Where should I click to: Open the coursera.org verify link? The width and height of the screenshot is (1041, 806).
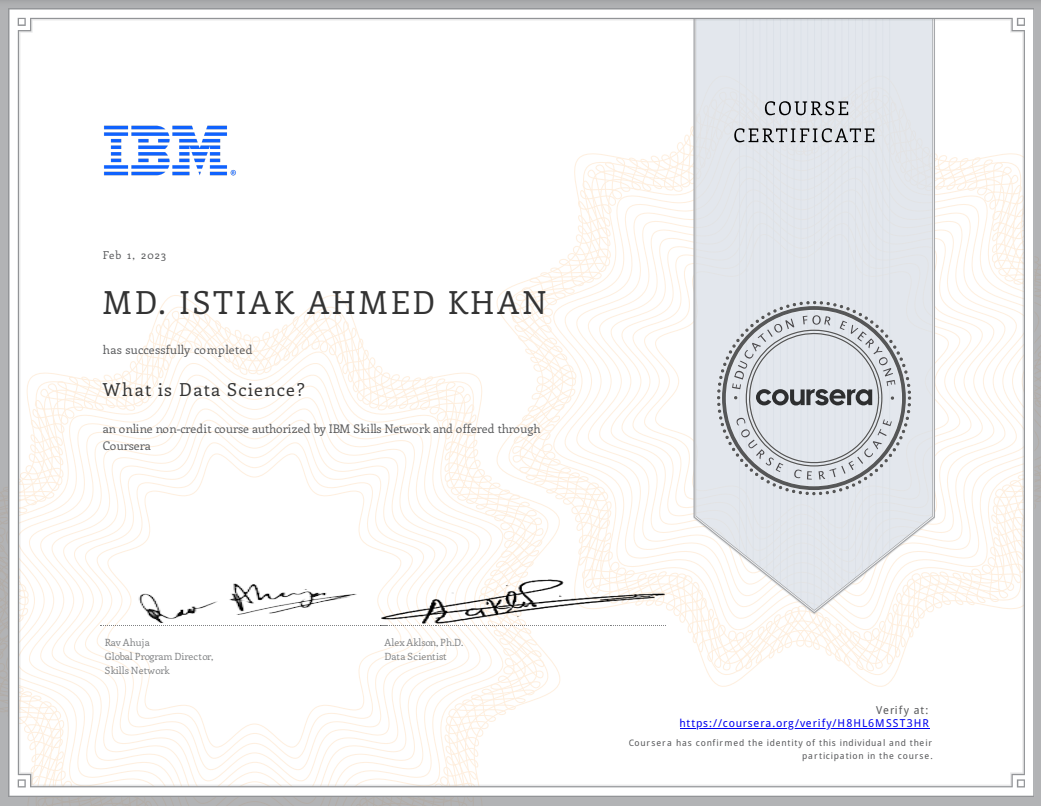804,723
